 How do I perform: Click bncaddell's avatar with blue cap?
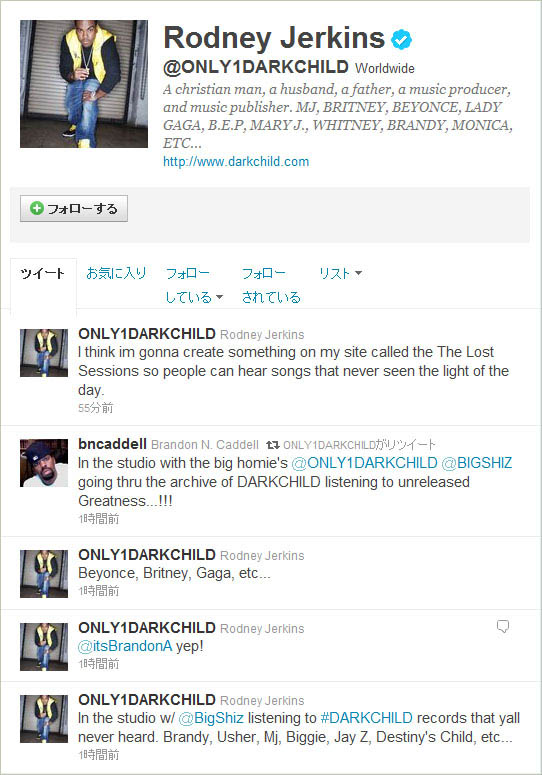(x=44, y=463)
